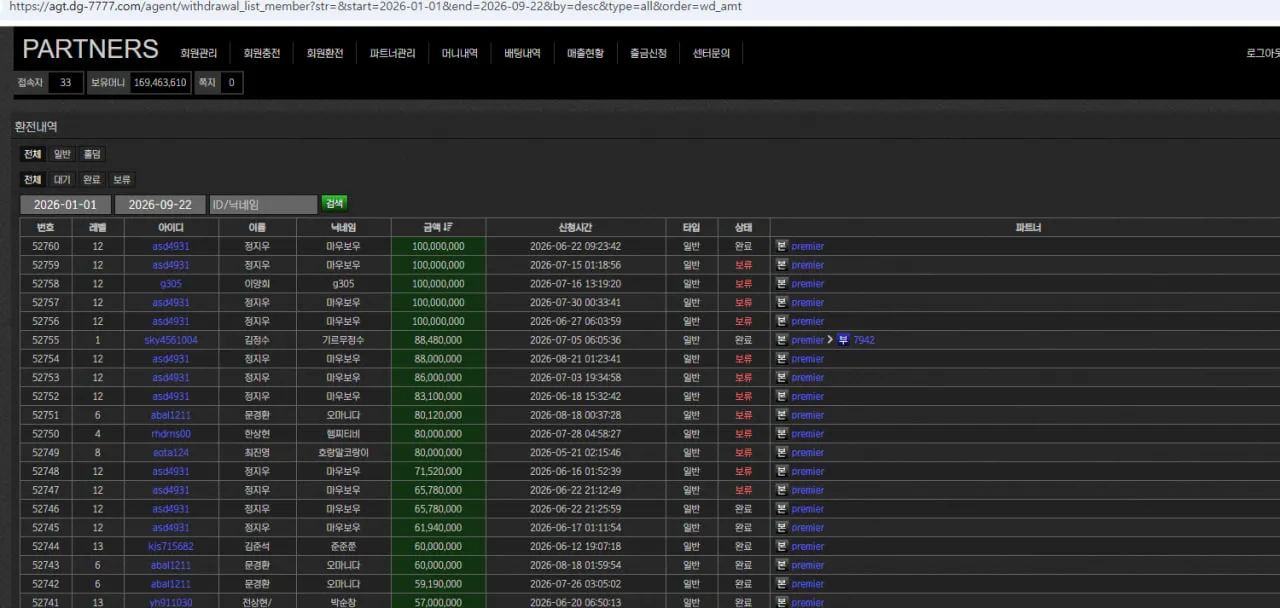Screen dimensions: 1280x608
Task: Click the 신청시간 column header
Action: (575, 227)
